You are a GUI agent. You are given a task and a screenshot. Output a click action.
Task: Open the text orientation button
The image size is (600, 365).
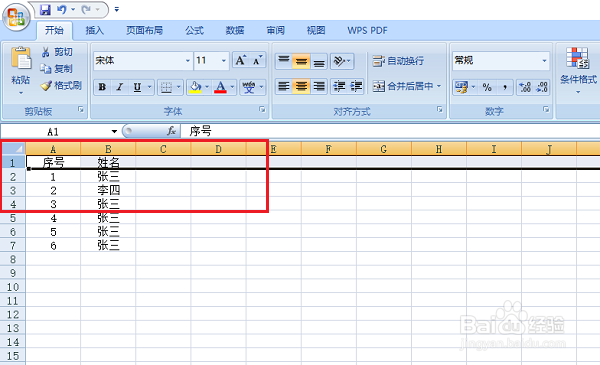click(x=342, y=61)
